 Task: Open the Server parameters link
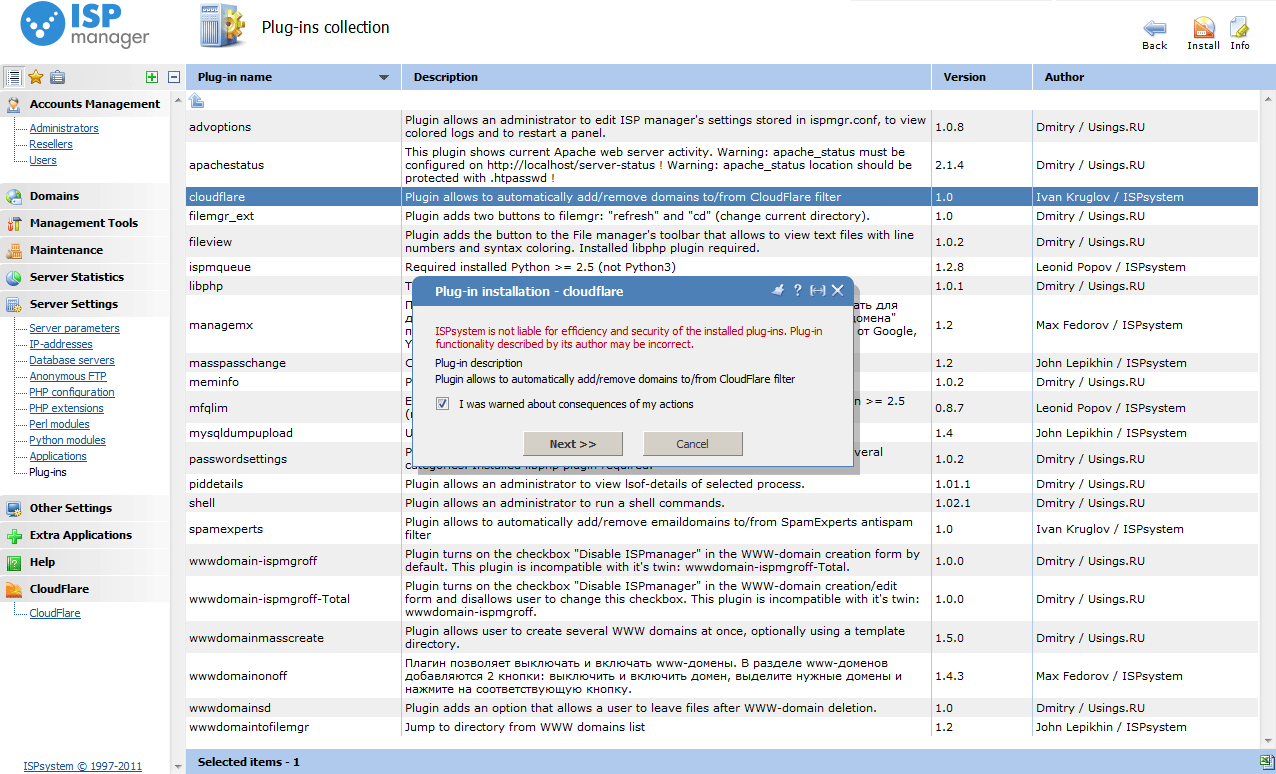(x=74, y=328)
